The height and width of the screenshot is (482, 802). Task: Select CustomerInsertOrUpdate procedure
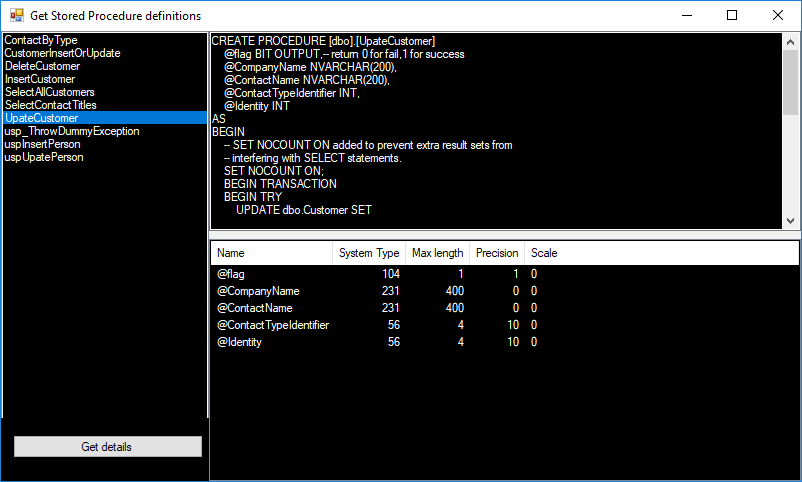(105, 53)
